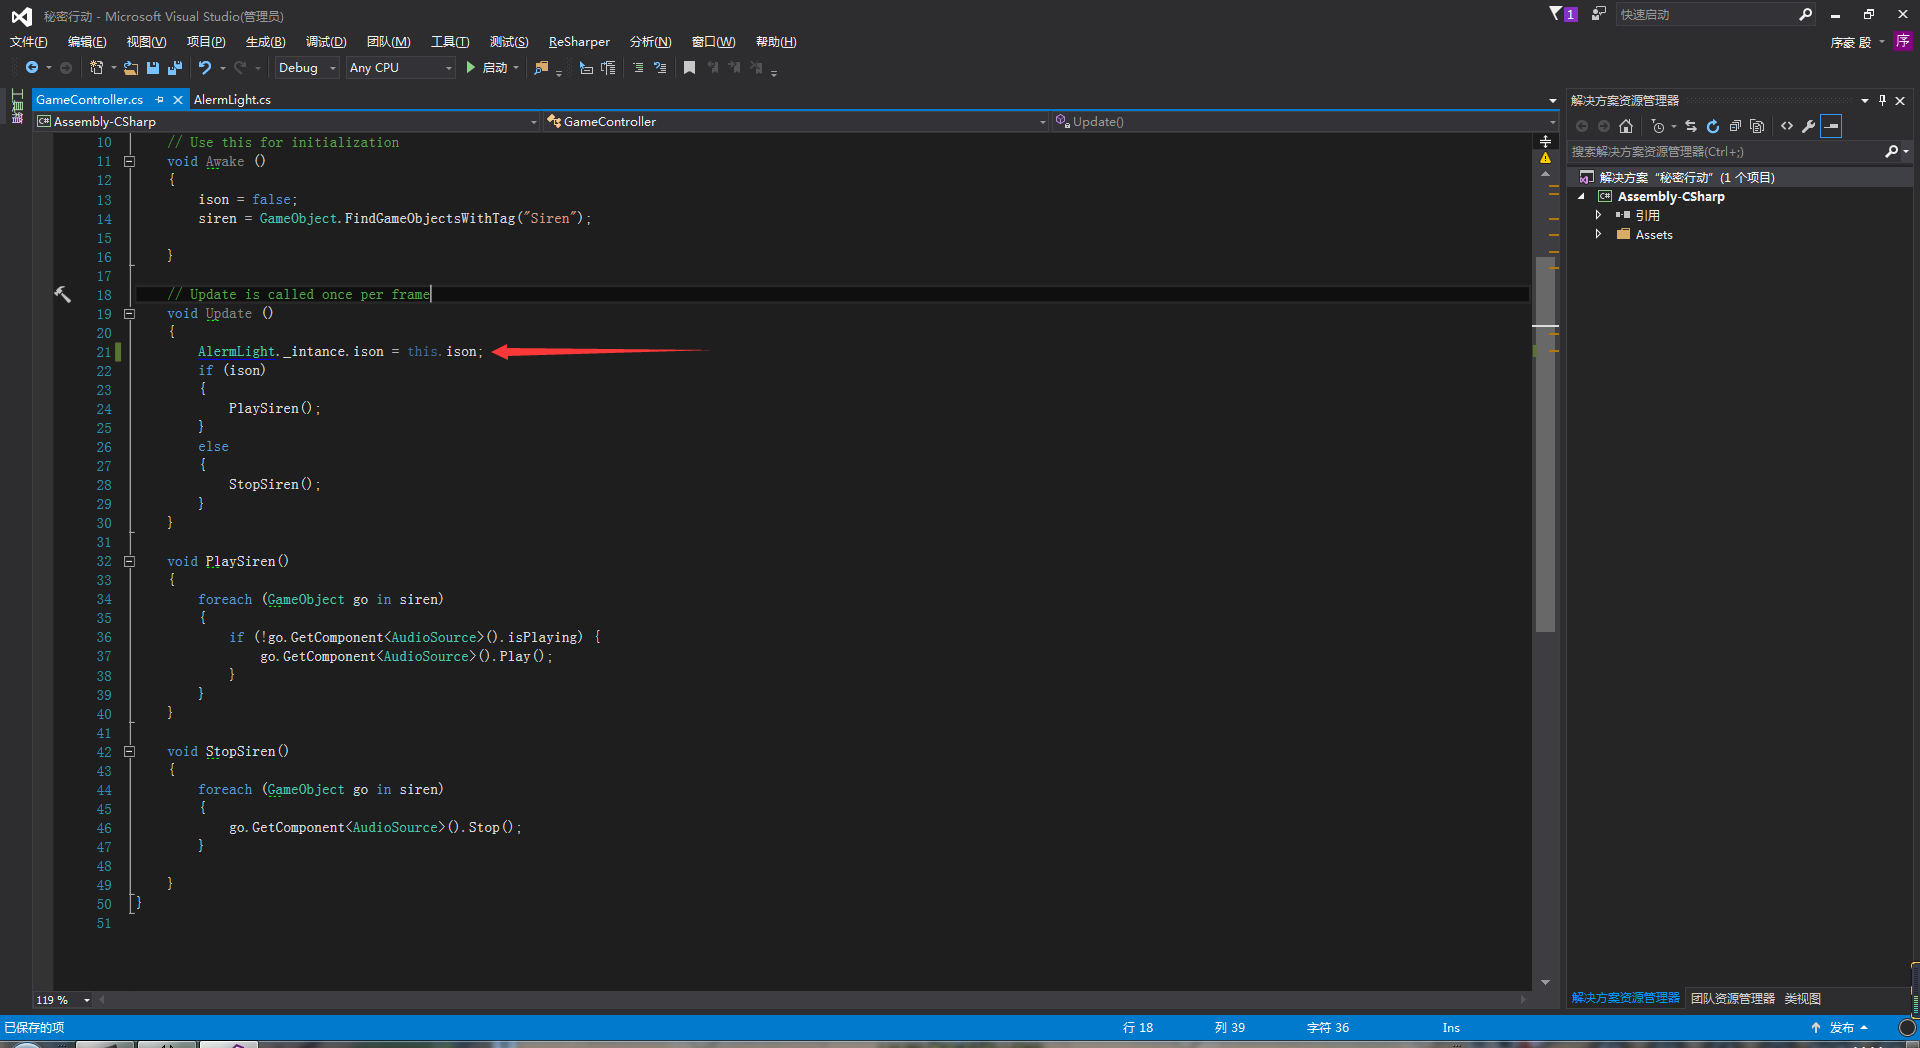Click the Solution Explorer search field
Viewport: 1920px width, 1048px height.
click(1726, 152)
